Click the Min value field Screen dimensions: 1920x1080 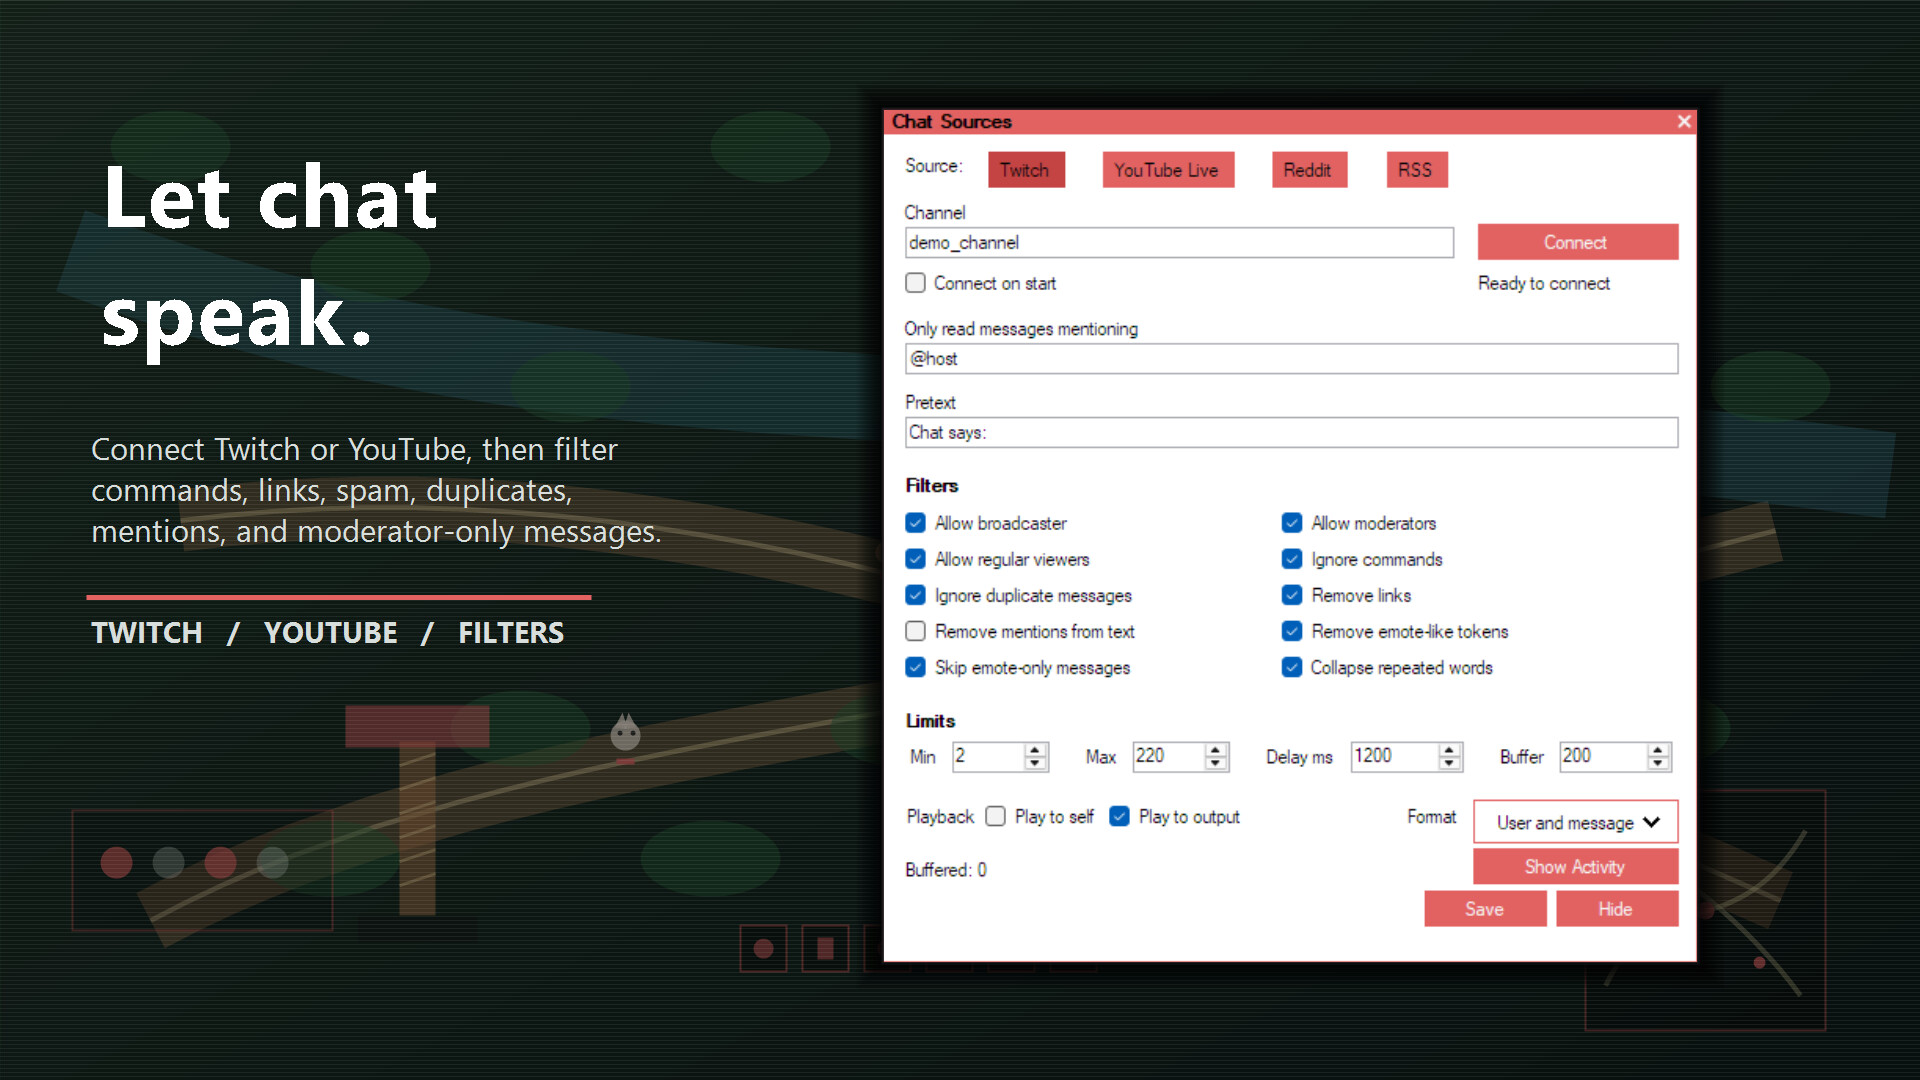tap(988, 757)
